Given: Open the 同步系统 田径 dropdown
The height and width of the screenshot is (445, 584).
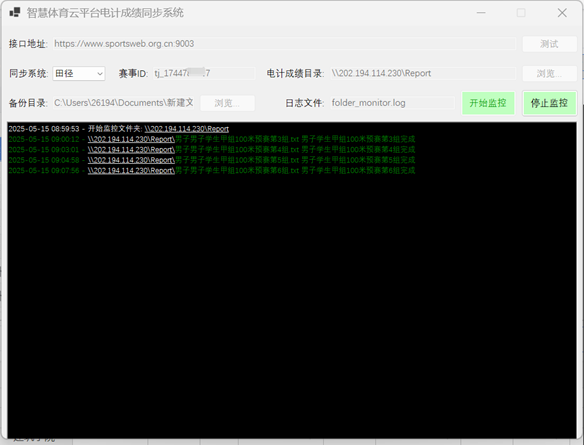Looking at the screenshot, I should click(79, 73).
